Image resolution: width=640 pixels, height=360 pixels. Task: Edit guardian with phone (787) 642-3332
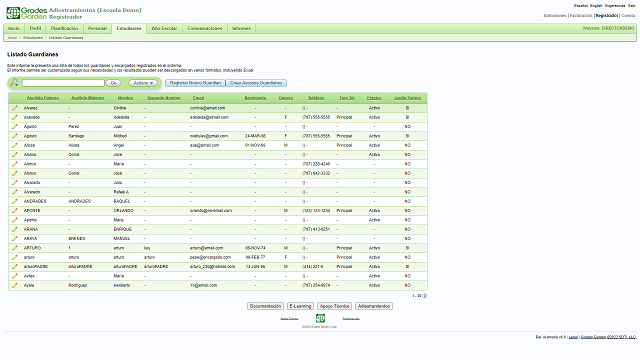tap(15, 173)
